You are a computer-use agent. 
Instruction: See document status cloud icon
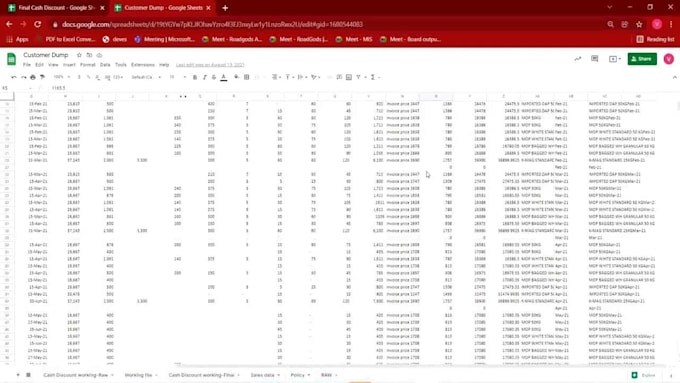(x=99, y=55)
